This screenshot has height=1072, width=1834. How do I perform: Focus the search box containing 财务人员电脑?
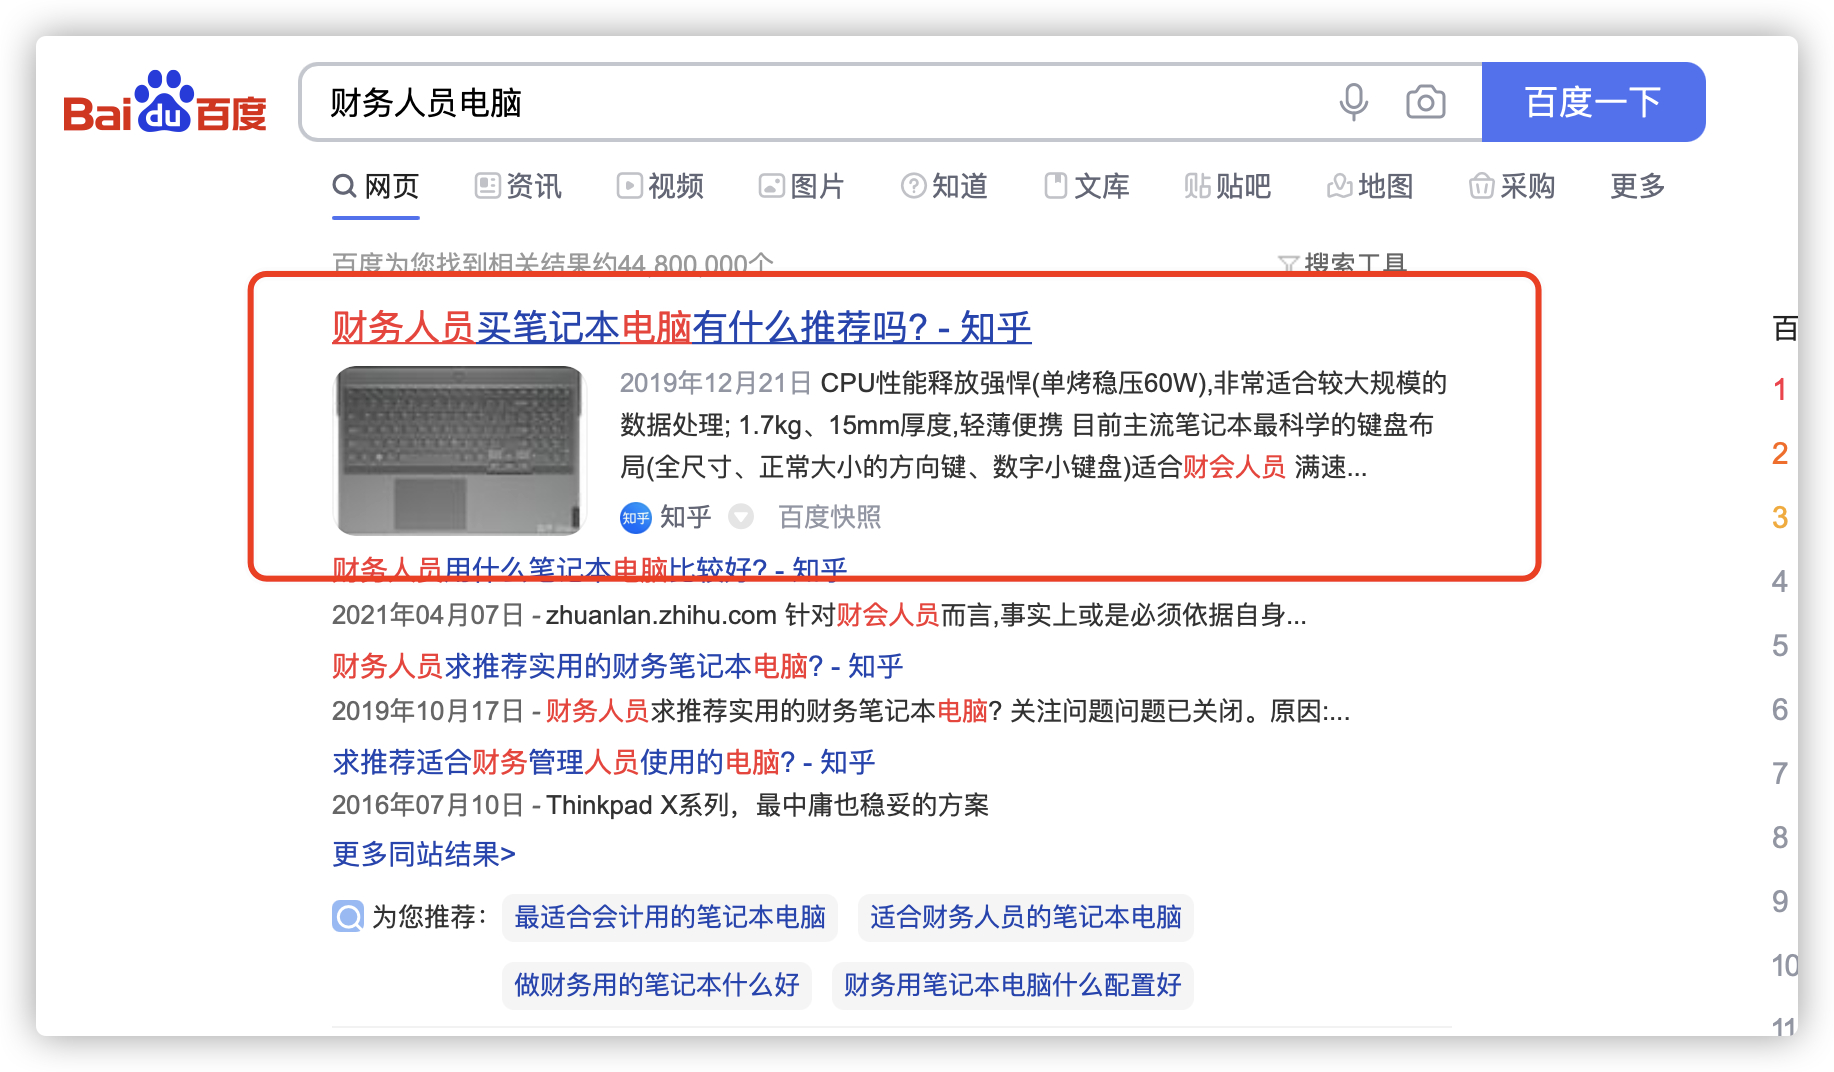point(890,102)
